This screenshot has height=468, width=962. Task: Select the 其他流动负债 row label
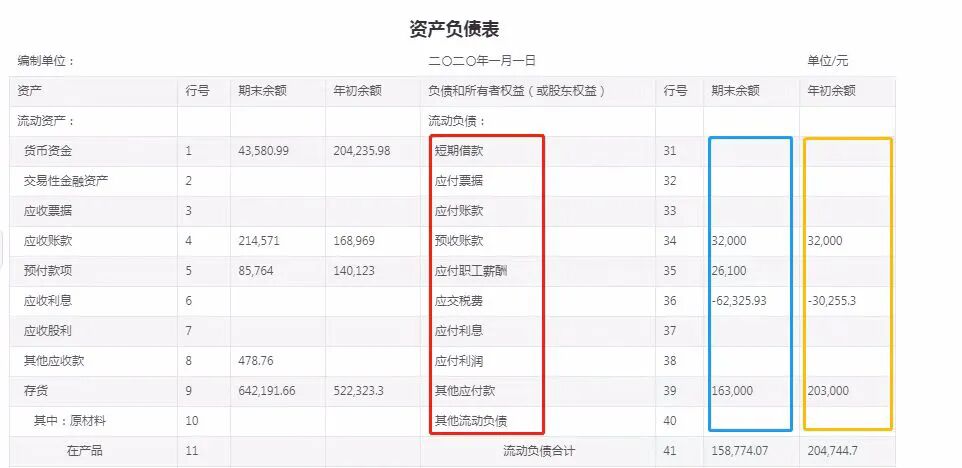coord(471,421)
